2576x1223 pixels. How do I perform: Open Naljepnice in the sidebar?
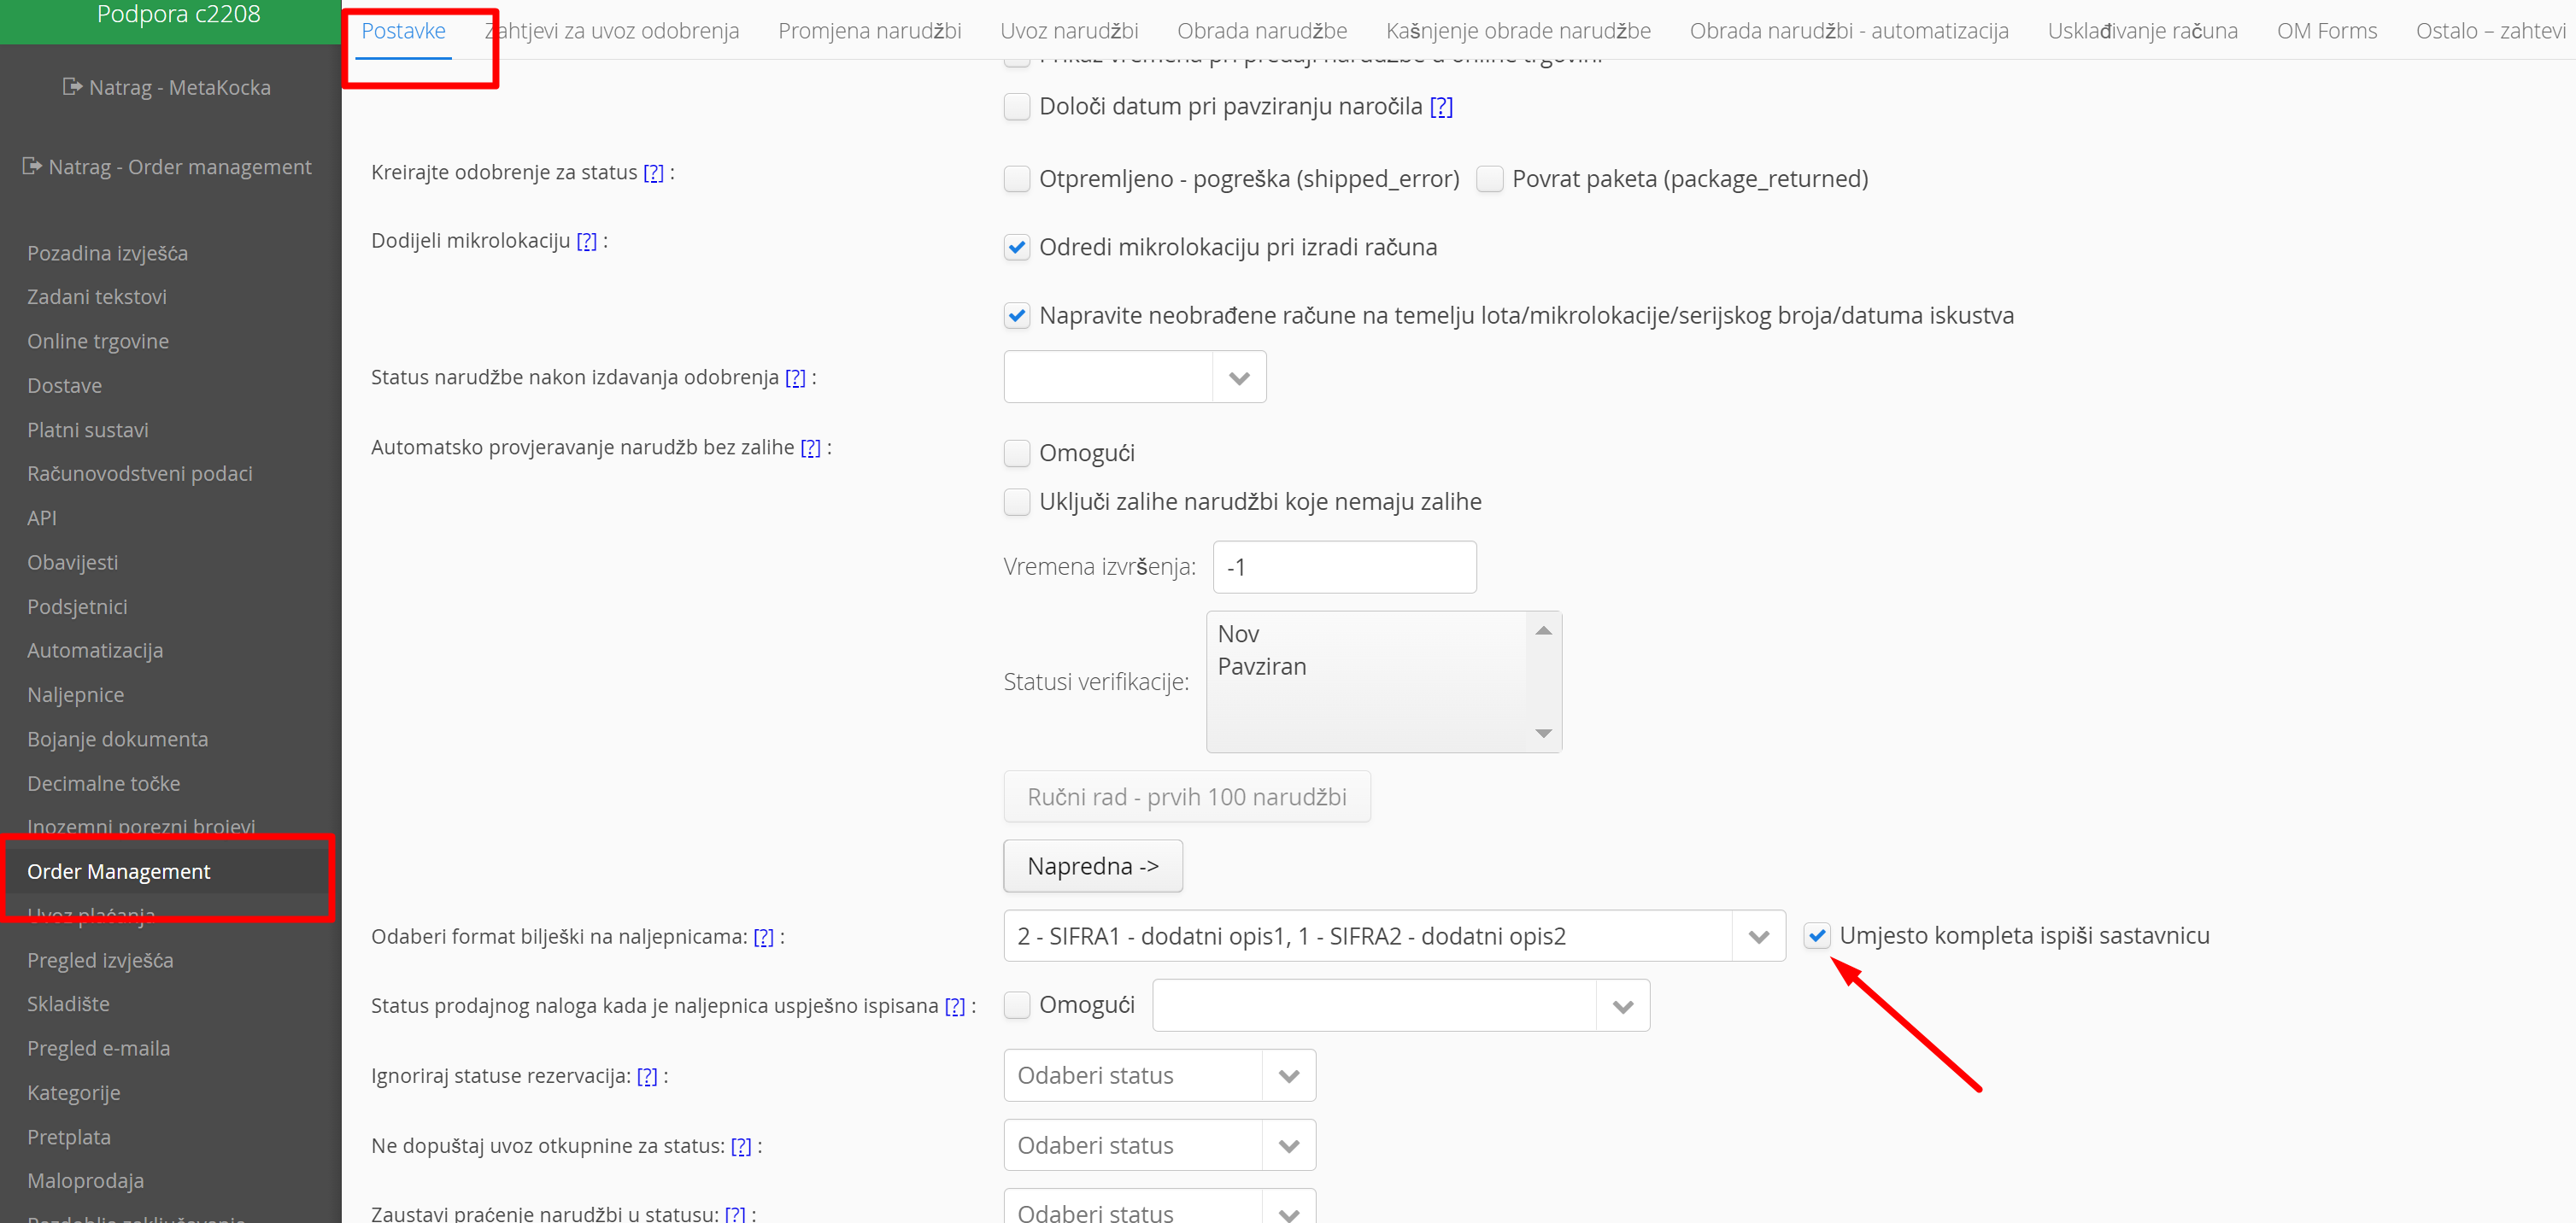(76, 695)
